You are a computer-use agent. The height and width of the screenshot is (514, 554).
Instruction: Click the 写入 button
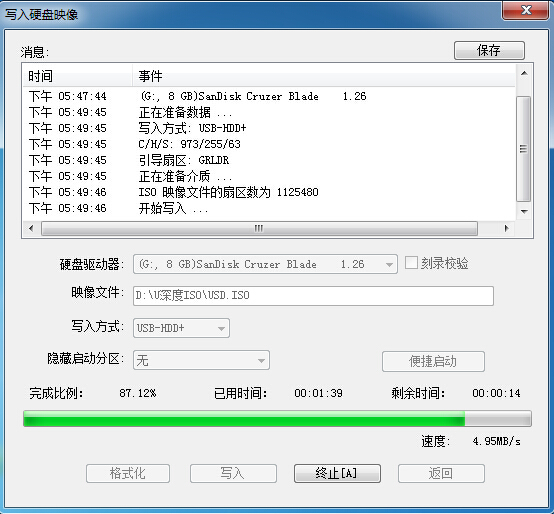point(233,473)
